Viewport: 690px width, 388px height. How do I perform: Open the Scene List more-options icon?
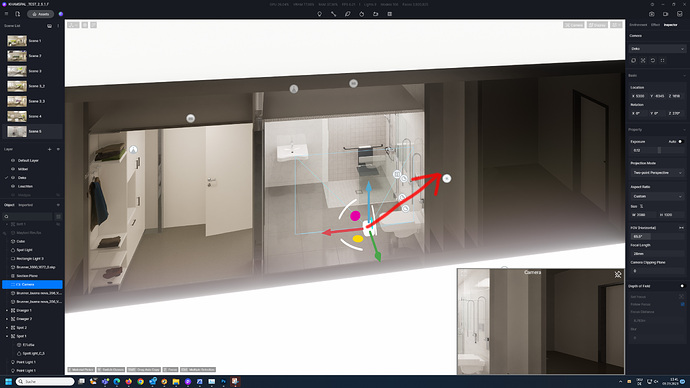tap(58, 26)
